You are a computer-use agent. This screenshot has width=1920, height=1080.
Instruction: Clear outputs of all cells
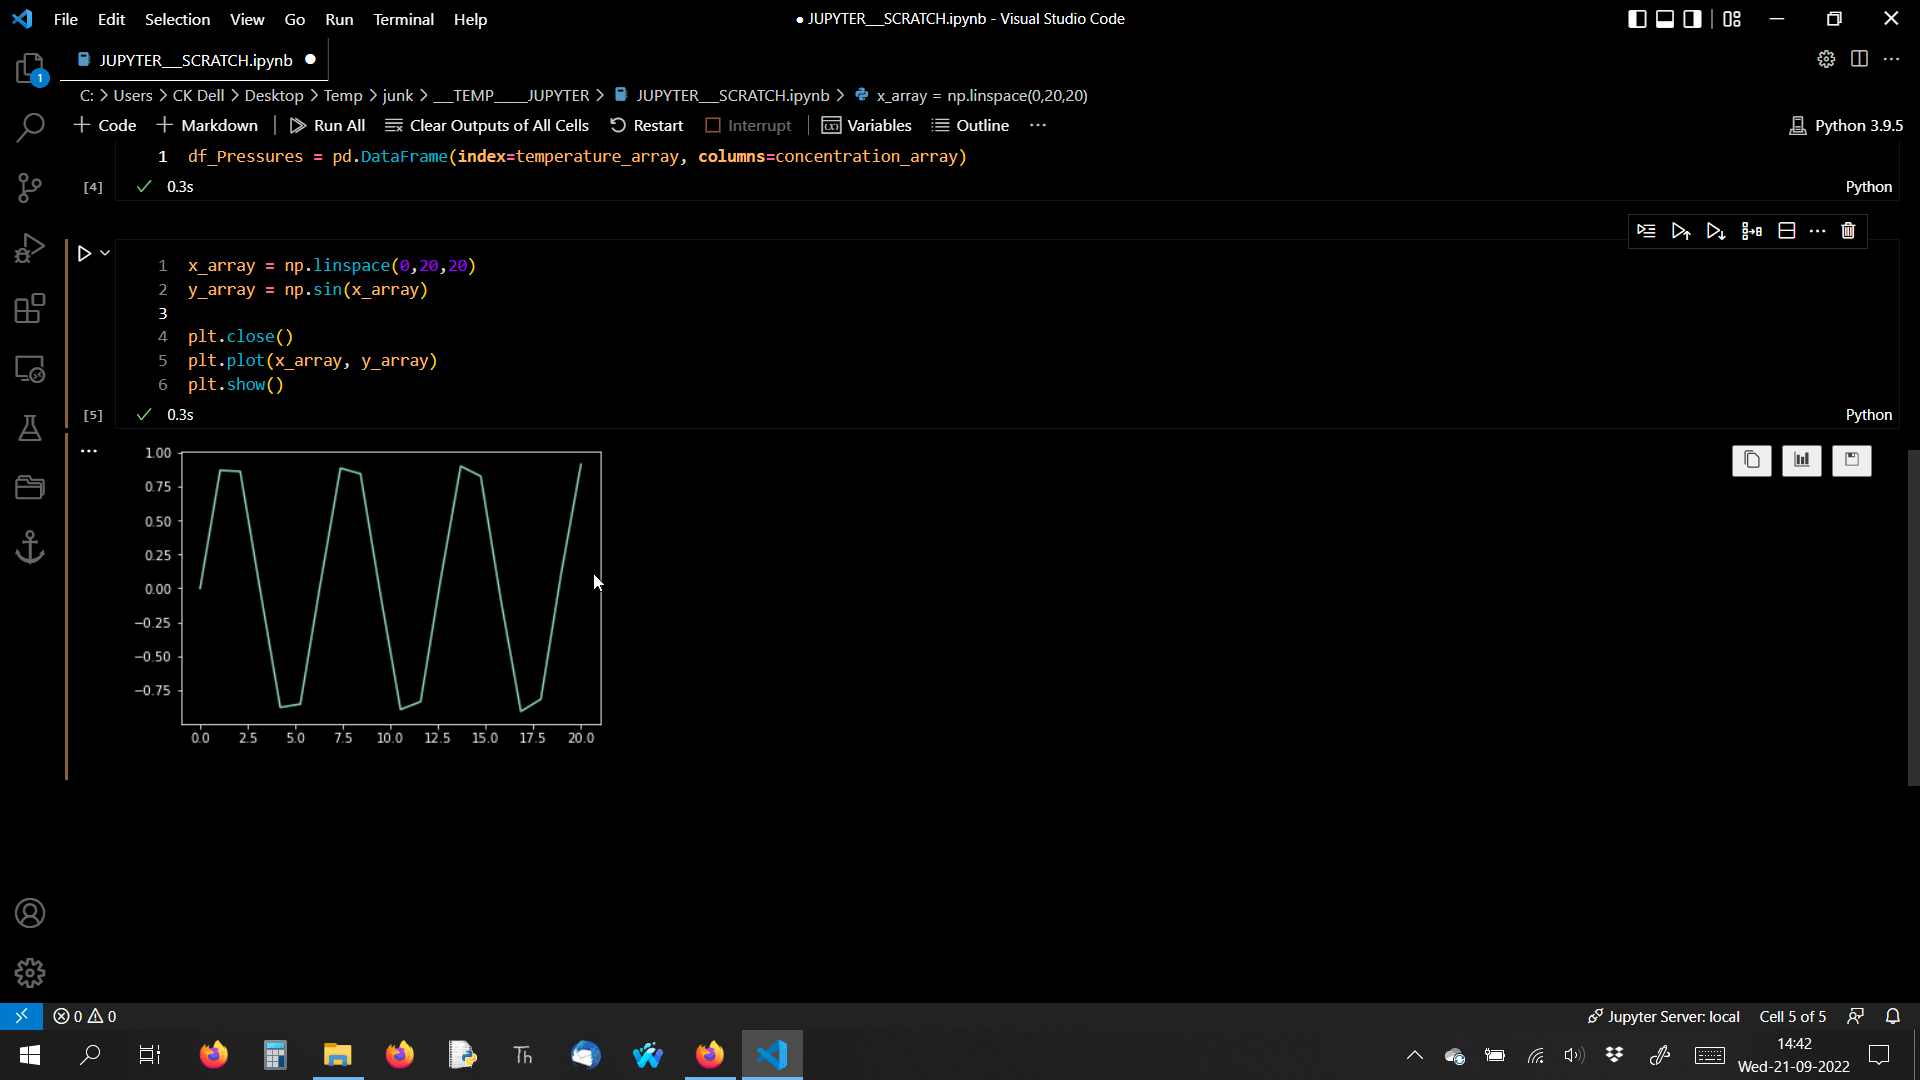[x=487, y=125]
